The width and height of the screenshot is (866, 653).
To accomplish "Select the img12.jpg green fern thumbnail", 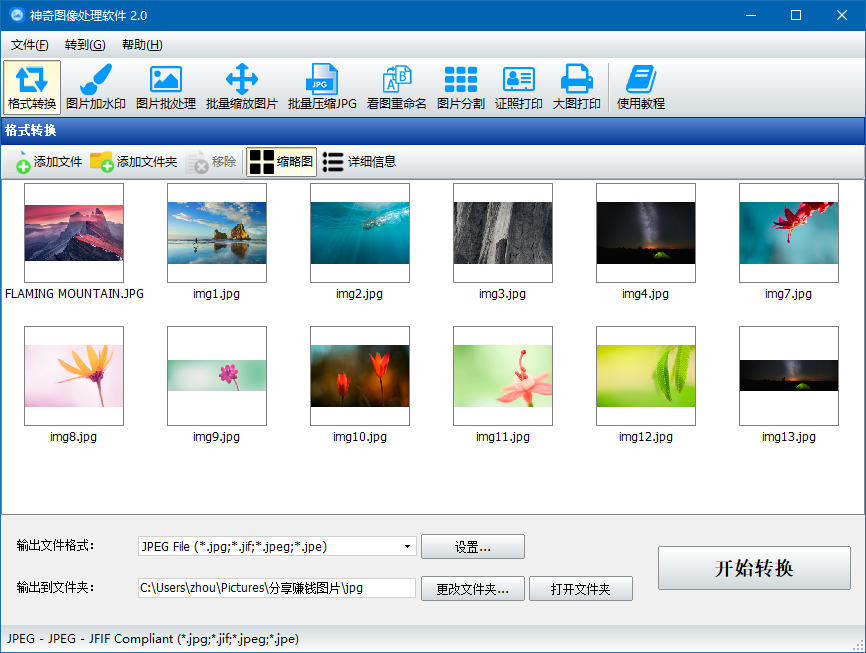I will (x=646, y=376).
